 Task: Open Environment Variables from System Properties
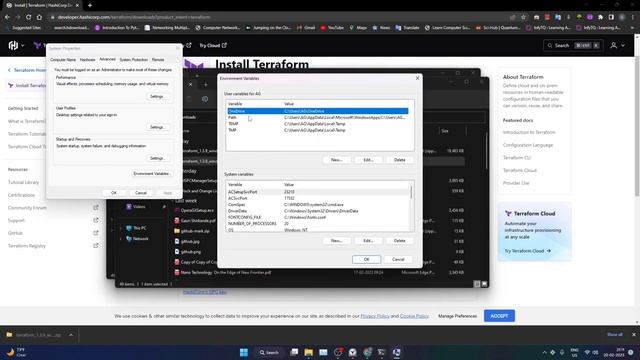point(151,173)
